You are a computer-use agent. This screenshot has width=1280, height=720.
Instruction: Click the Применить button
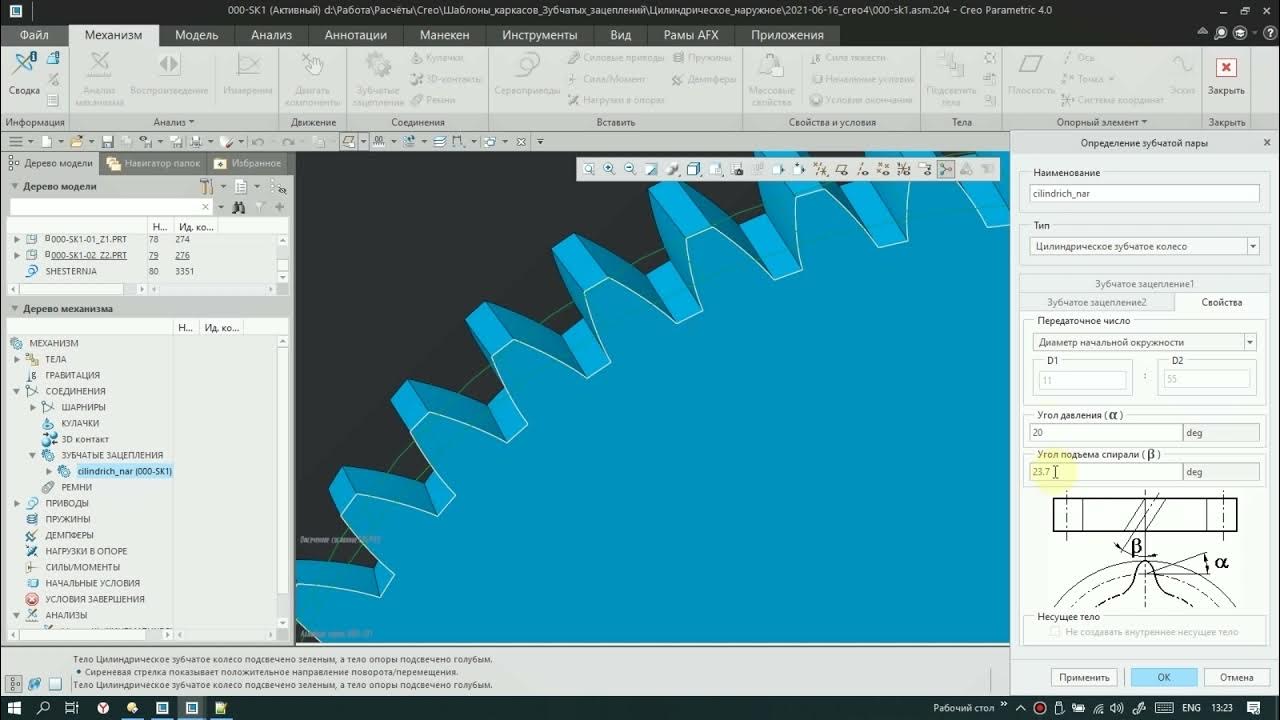1085,677
